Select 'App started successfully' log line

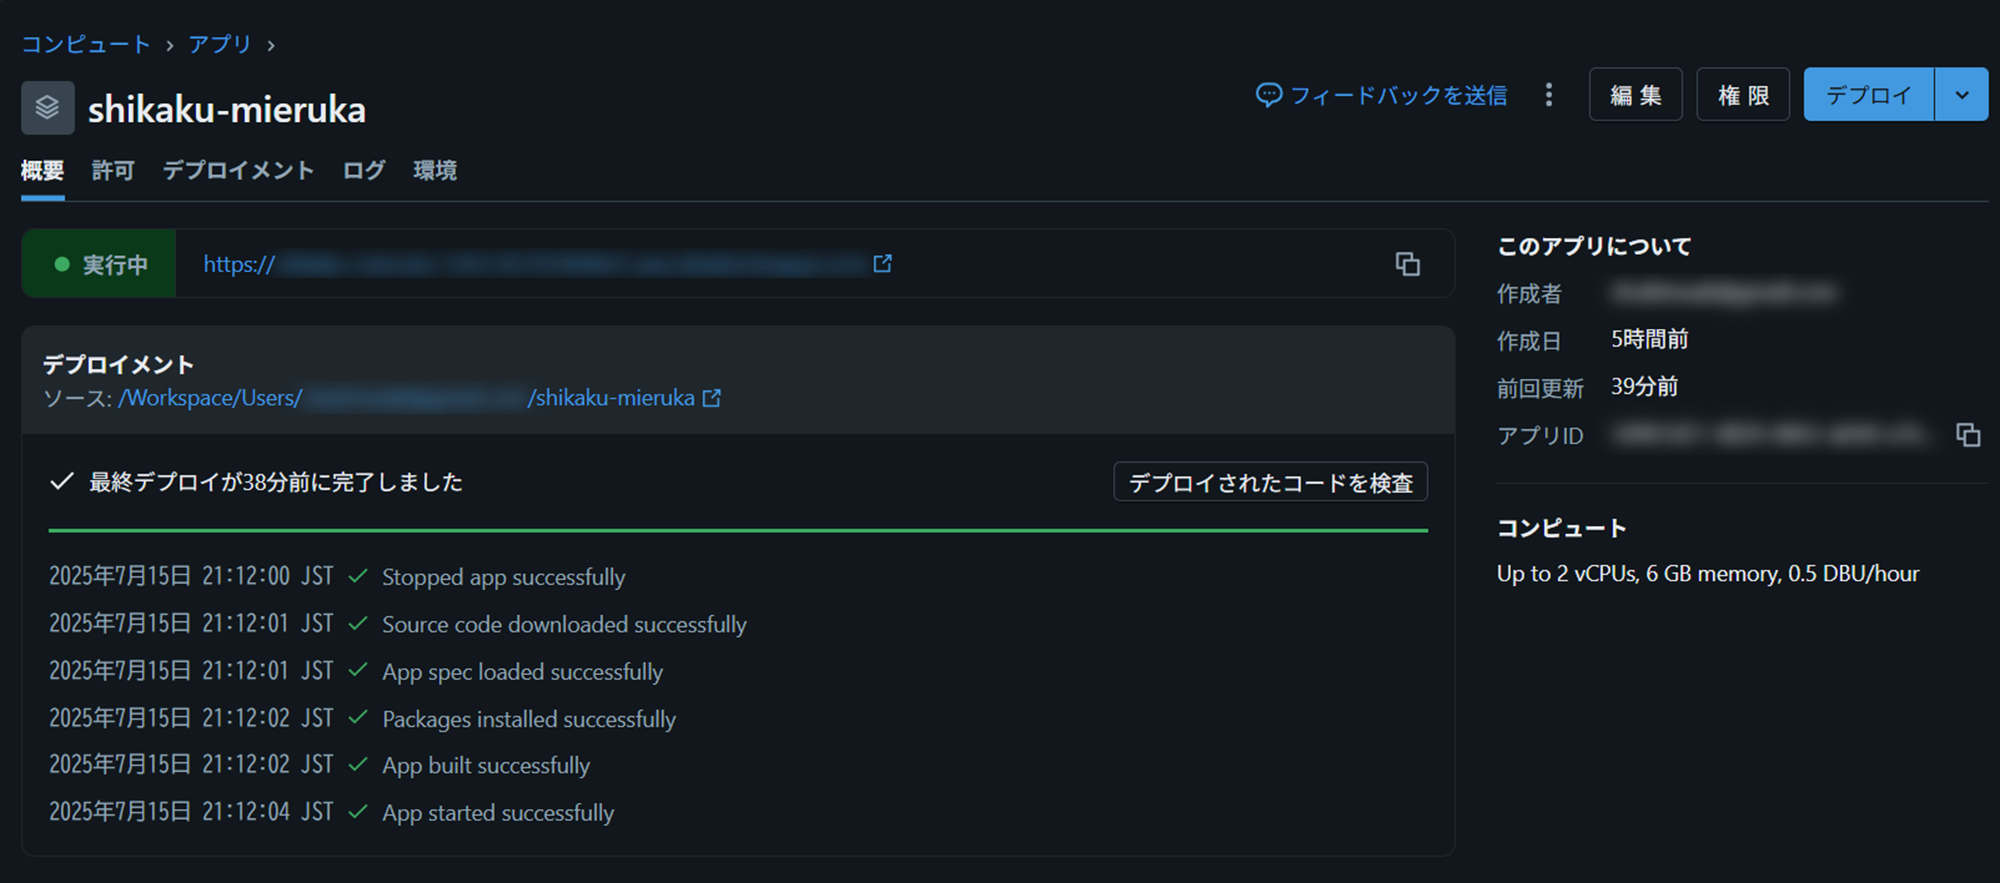[x=498, y=812]
